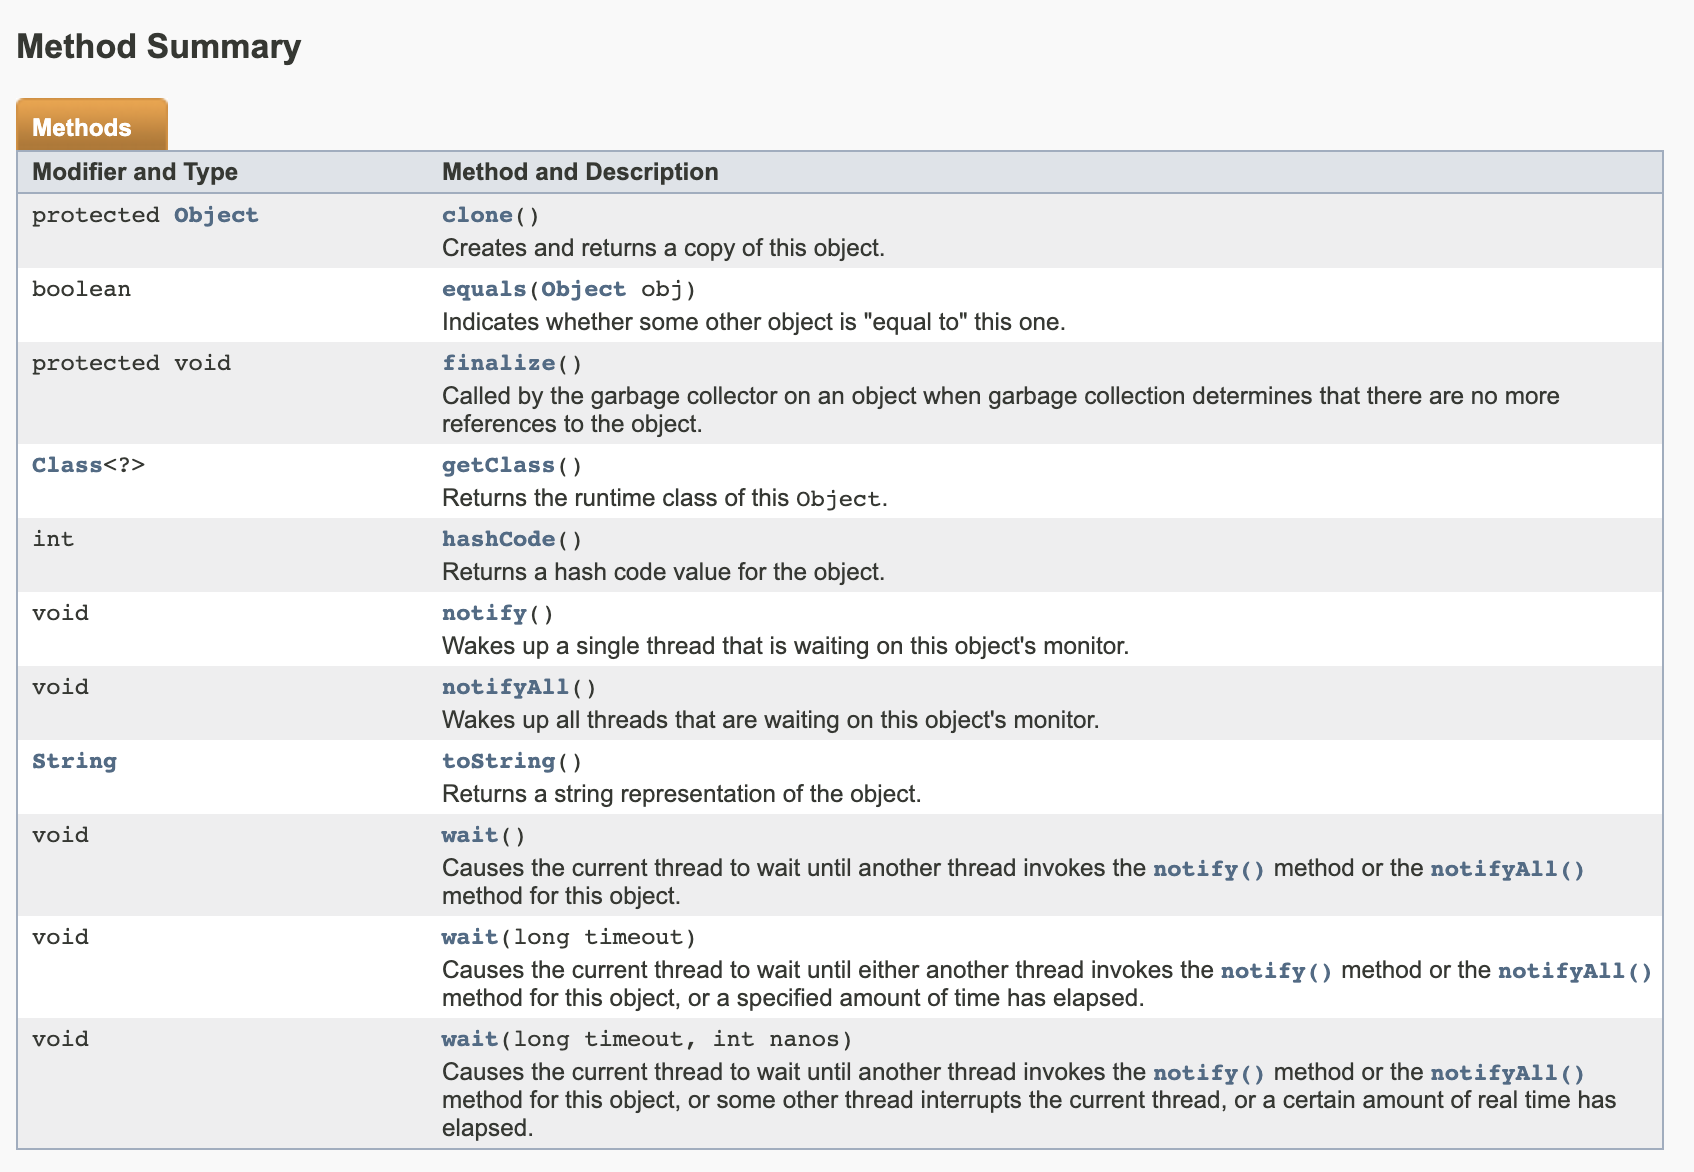Screen dimensions: 1694x1172
Task: Open the getClass method link
Action: [x=499, y=465]
